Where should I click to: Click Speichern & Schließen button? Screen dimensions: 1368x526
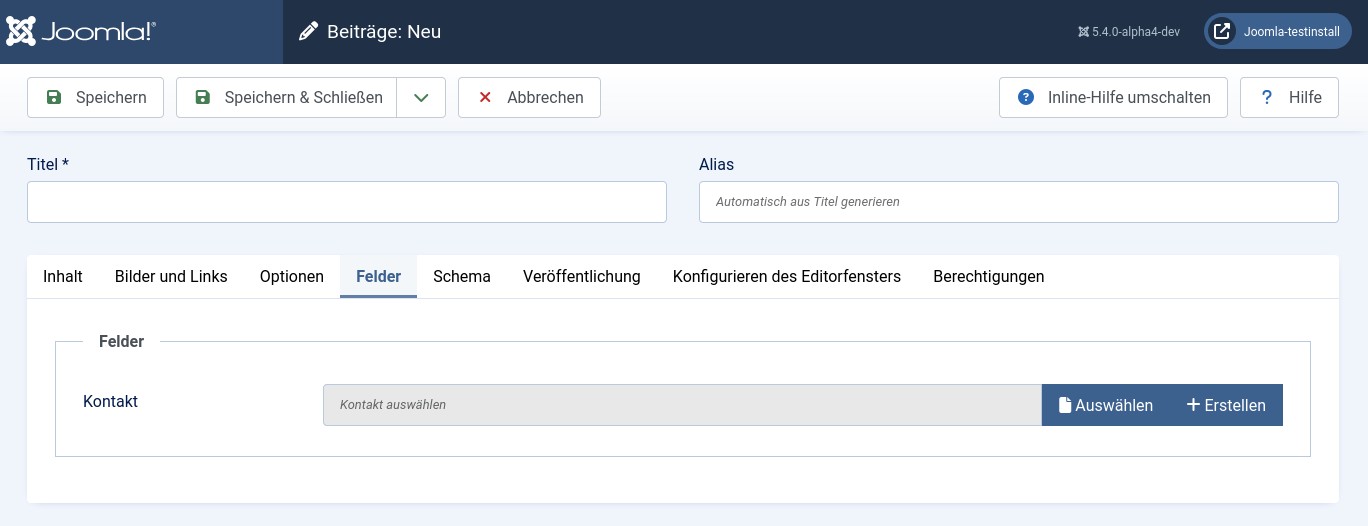pyautogui.click(x=287, y=98)
